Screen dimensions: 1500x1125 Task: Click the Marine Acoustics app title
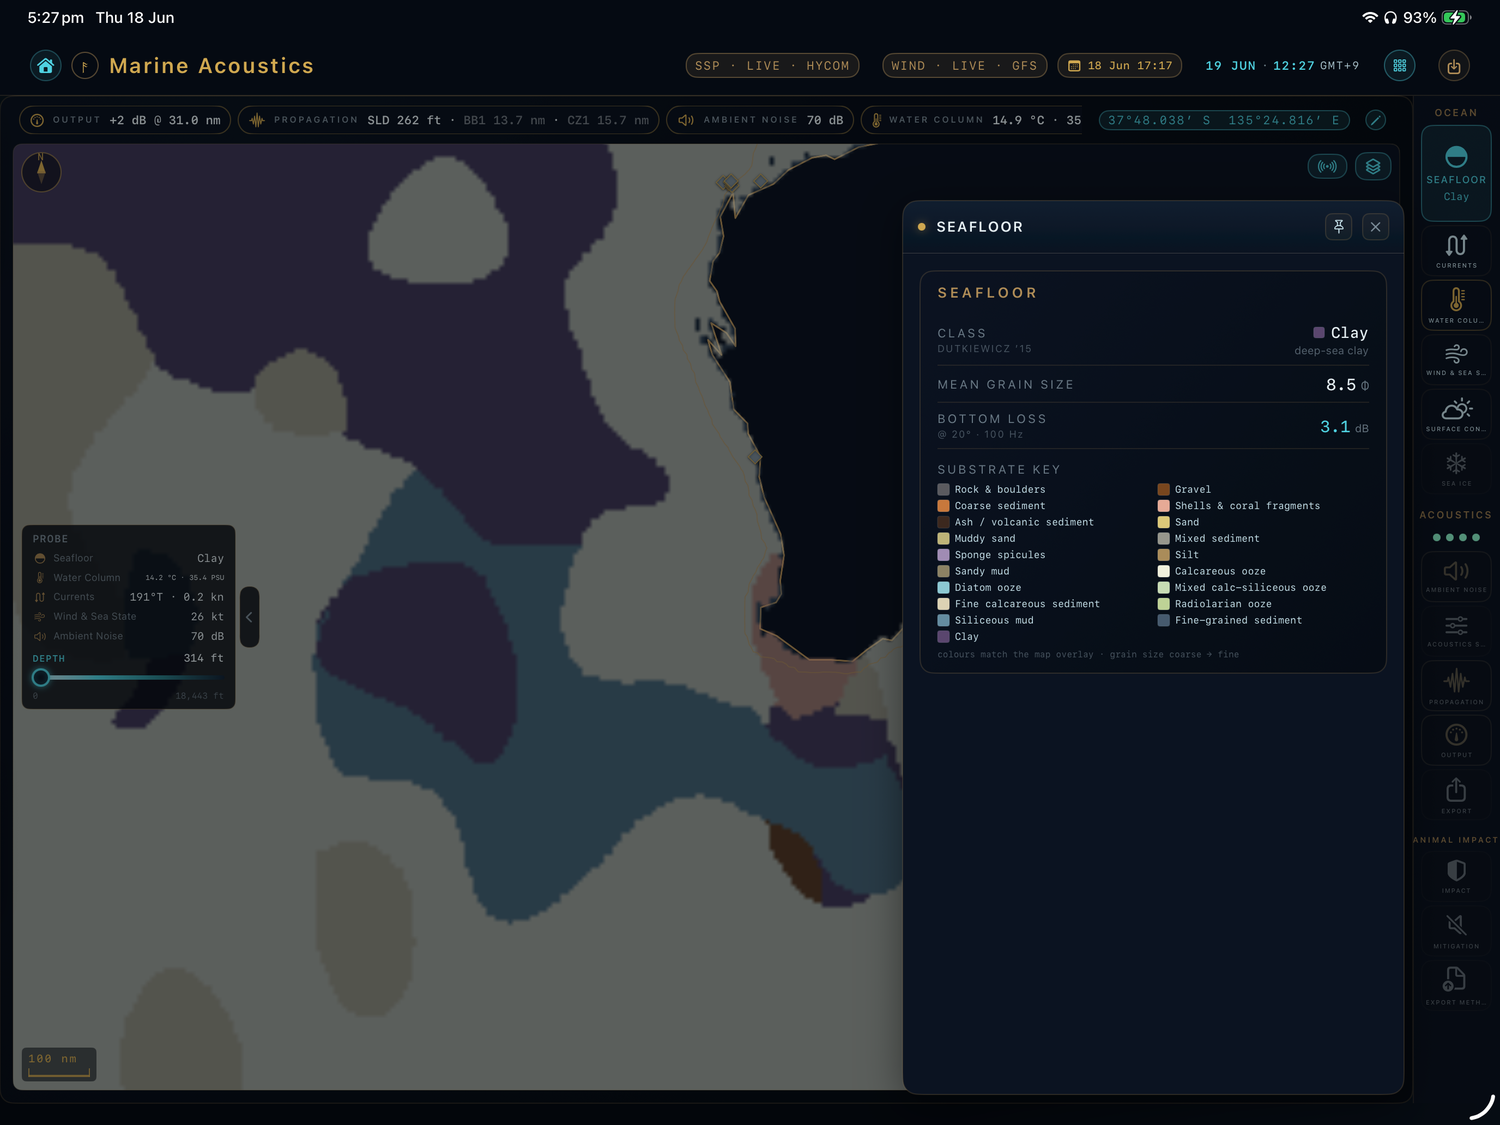pyautogui.click(x=211, y=66)
